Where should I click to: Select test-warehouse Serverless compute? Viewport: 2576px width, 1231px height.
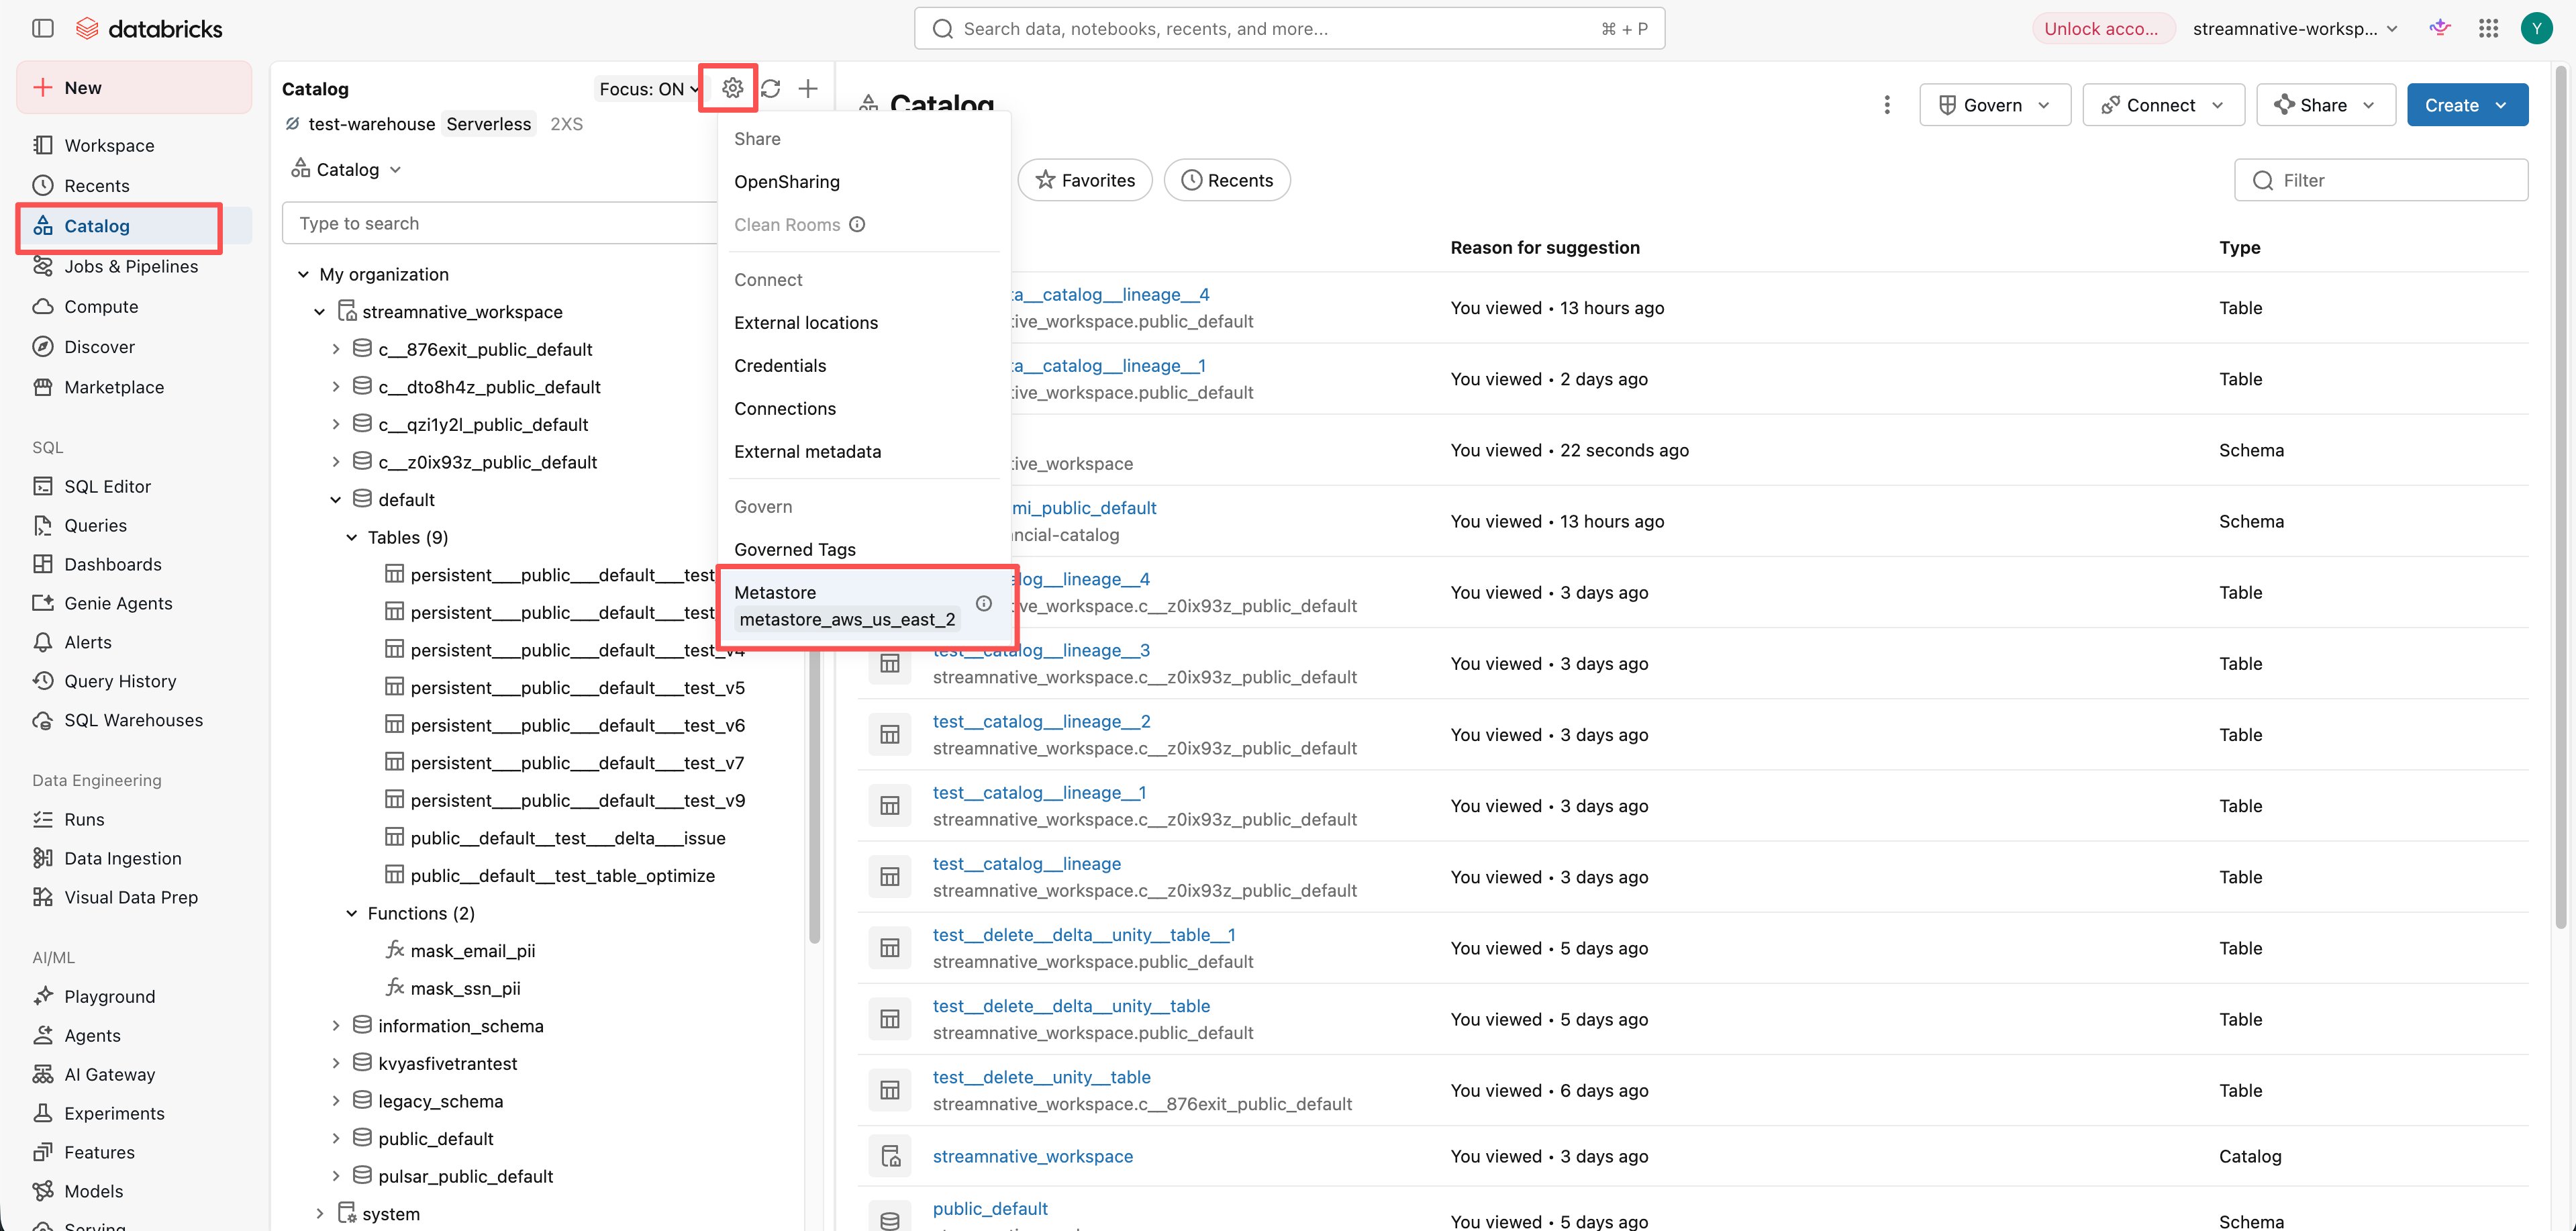click(x=434, y=124)
